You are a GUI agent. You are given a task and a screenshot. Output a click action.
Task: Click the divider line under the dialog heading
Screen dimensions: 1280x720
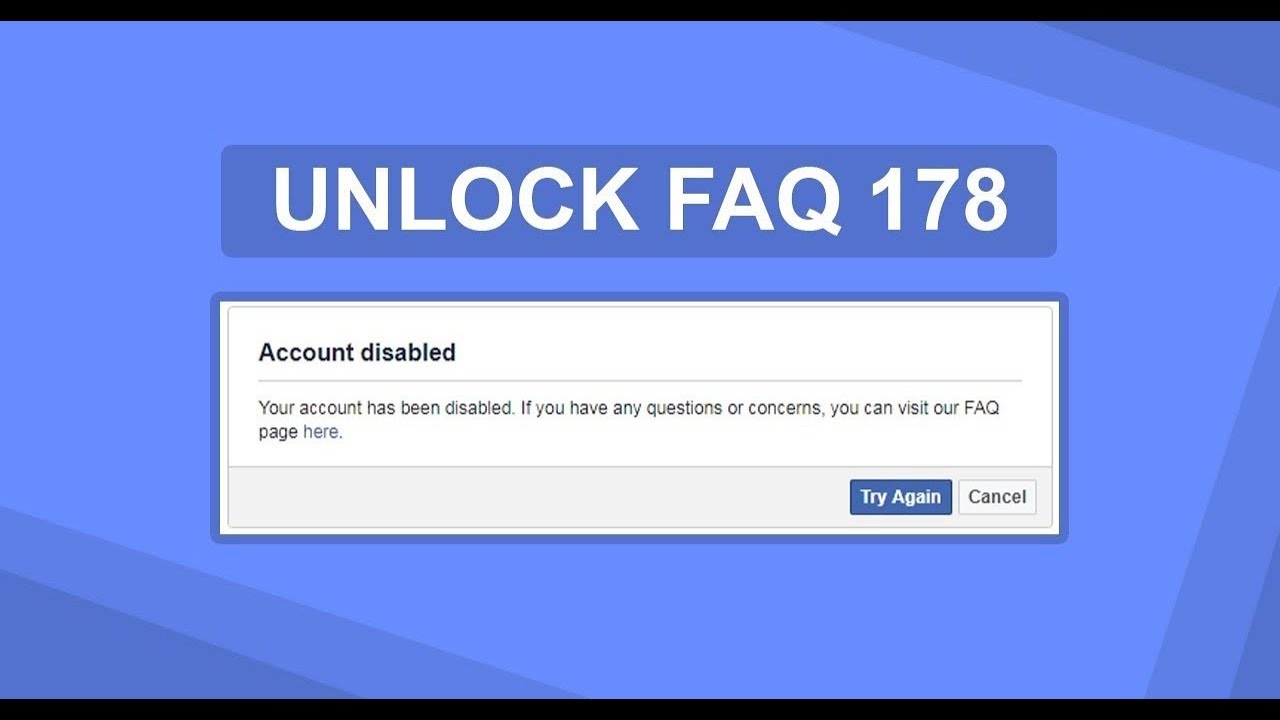(x=640, y=381)
